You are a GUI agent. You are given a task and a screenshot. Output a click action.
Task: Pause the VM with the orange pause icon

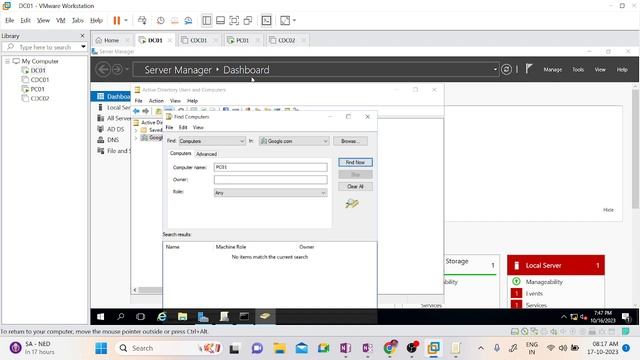117,20
